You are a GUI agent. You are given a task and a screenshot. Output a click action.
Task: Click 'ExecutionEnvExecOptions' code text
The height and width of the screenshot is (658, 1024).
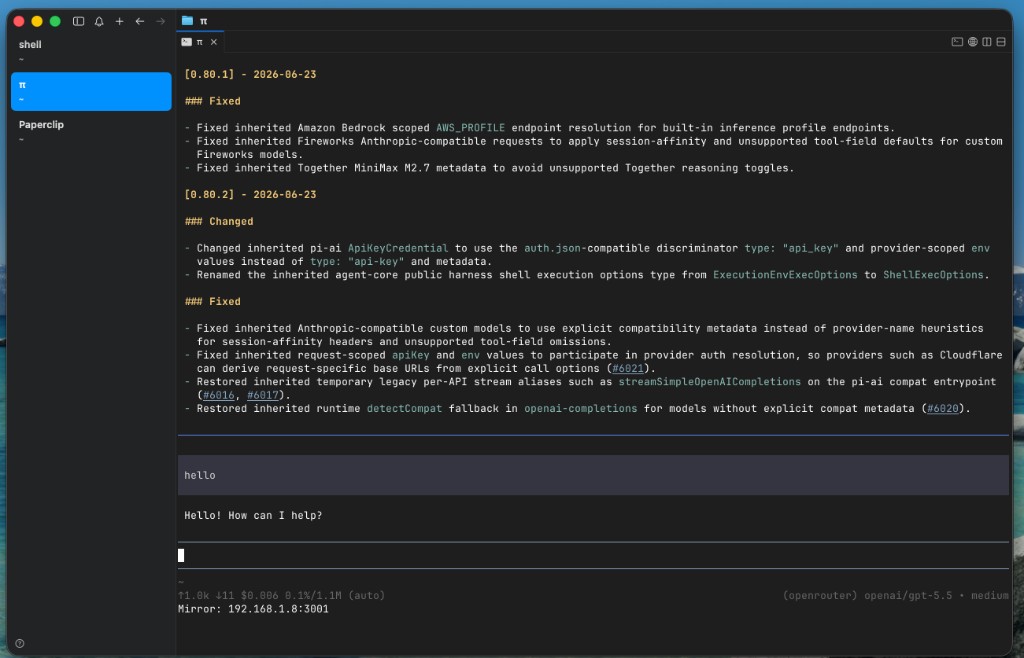[785, 275]
